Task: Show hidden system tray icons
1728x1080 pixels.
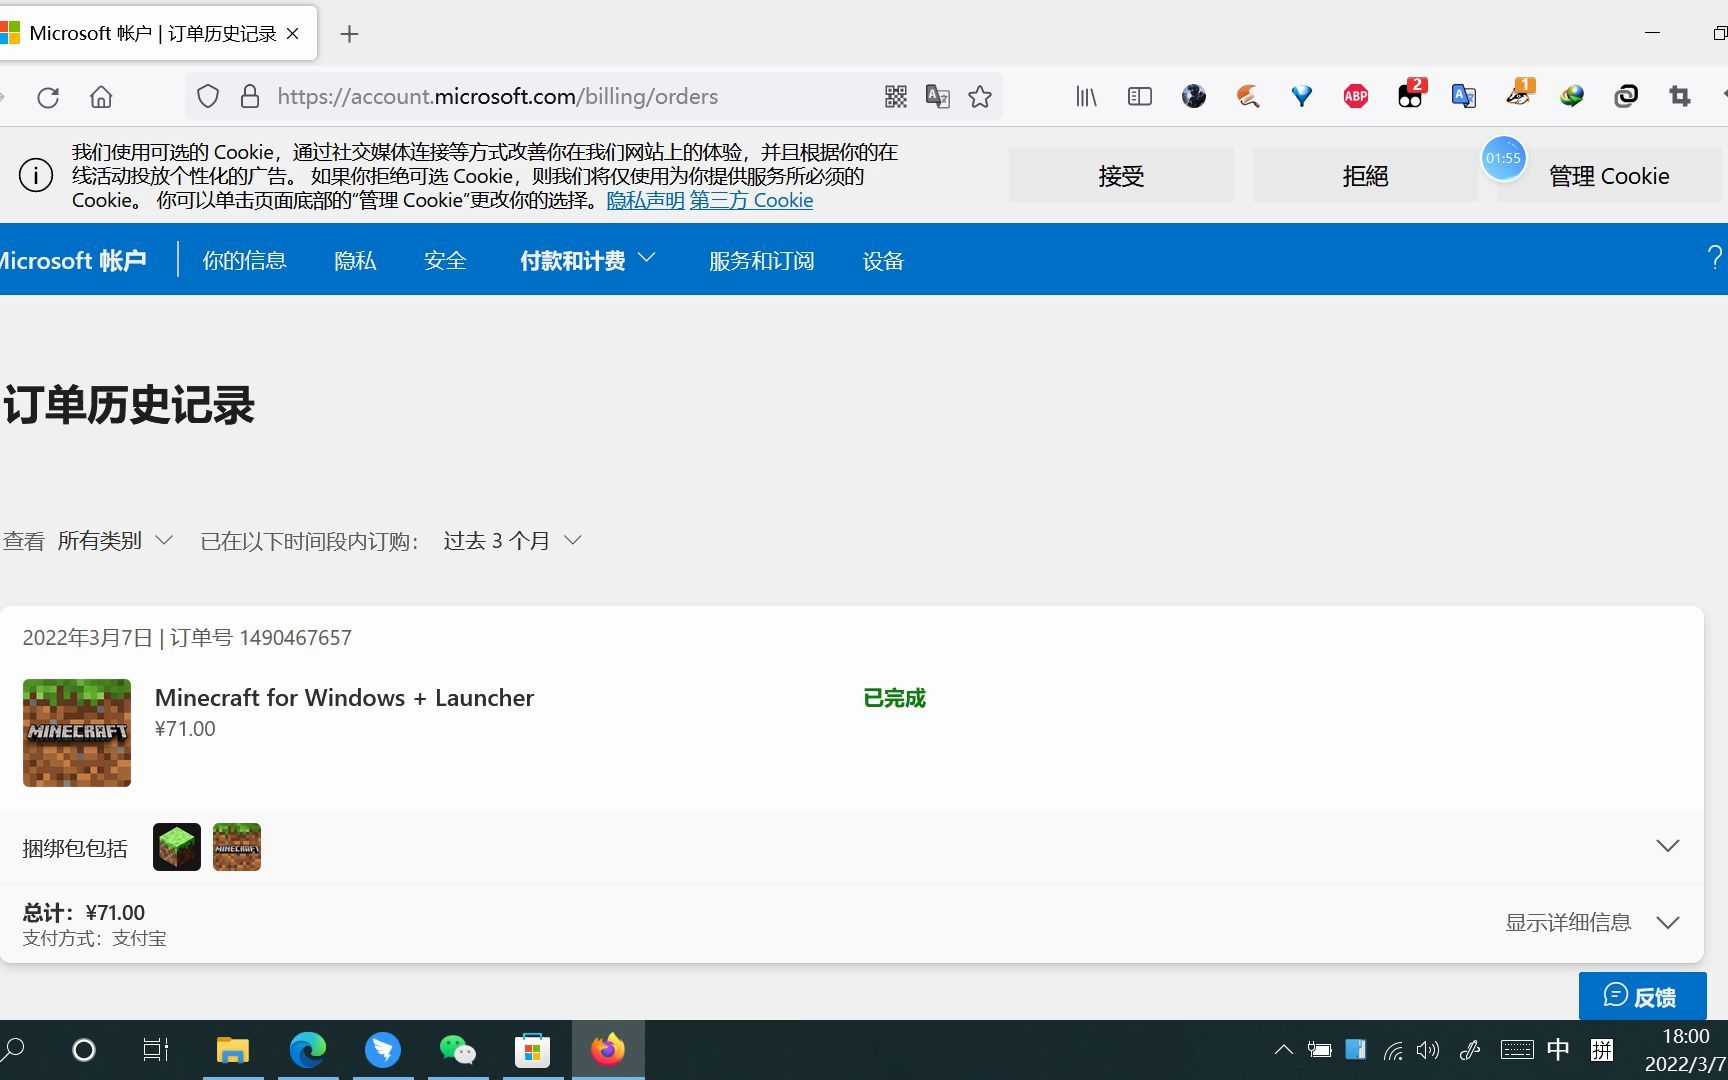Action: tap(1284, 1050)
